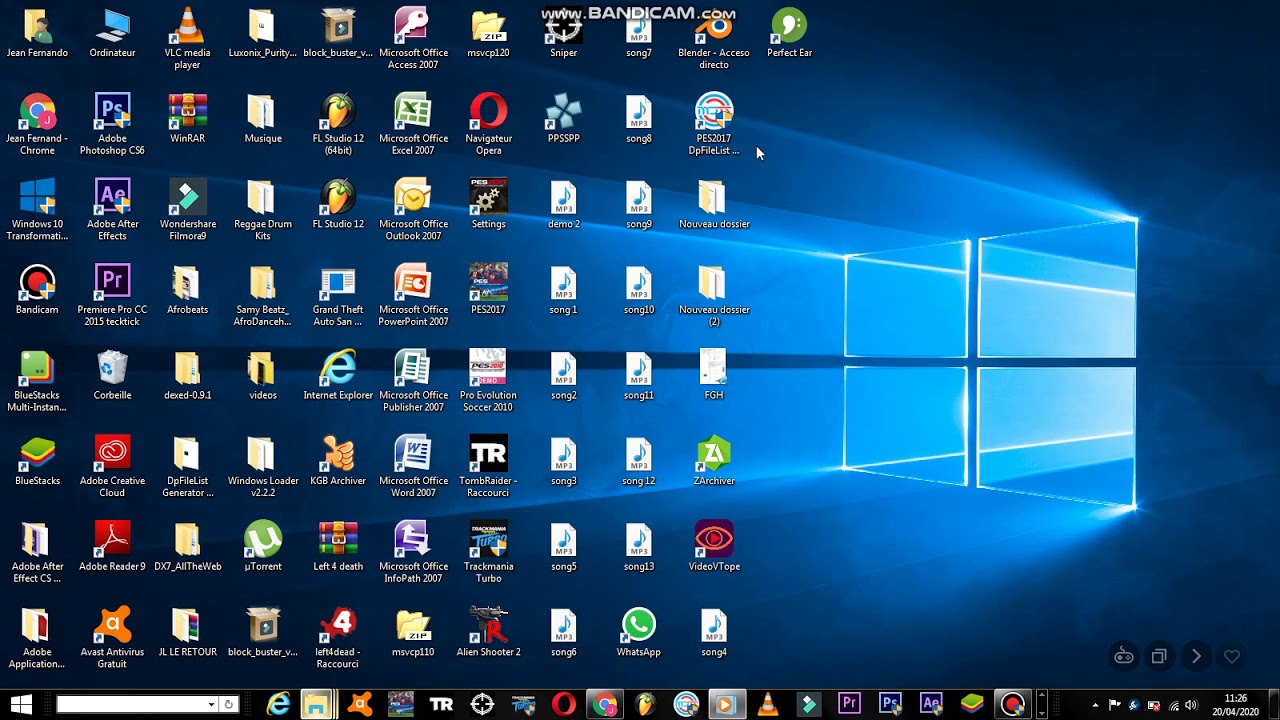Open Premiere Pro icon in taskbar
The height and width of the screenshot is (720, 1280).
(x=850, y=704)
